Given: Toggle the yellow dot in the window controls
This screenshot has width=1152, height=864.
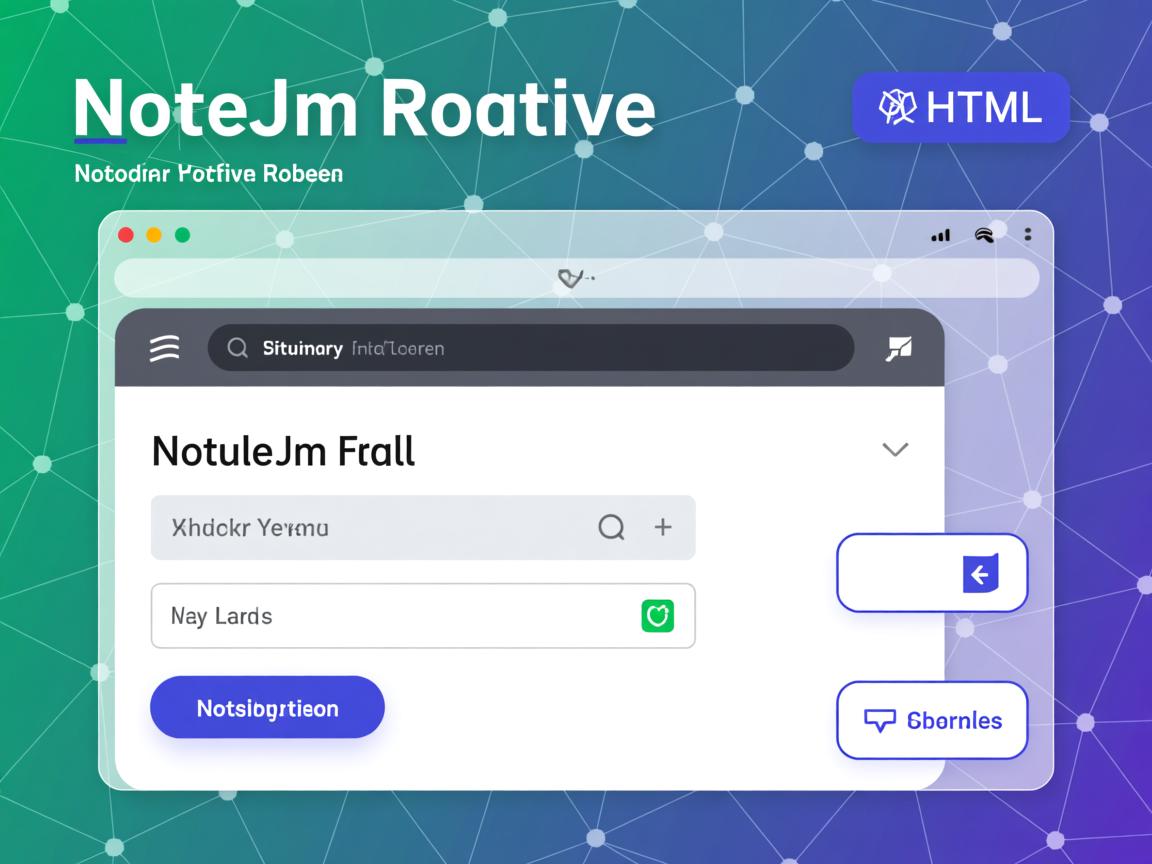Looking at the screenshot, I should pos(153,234).
